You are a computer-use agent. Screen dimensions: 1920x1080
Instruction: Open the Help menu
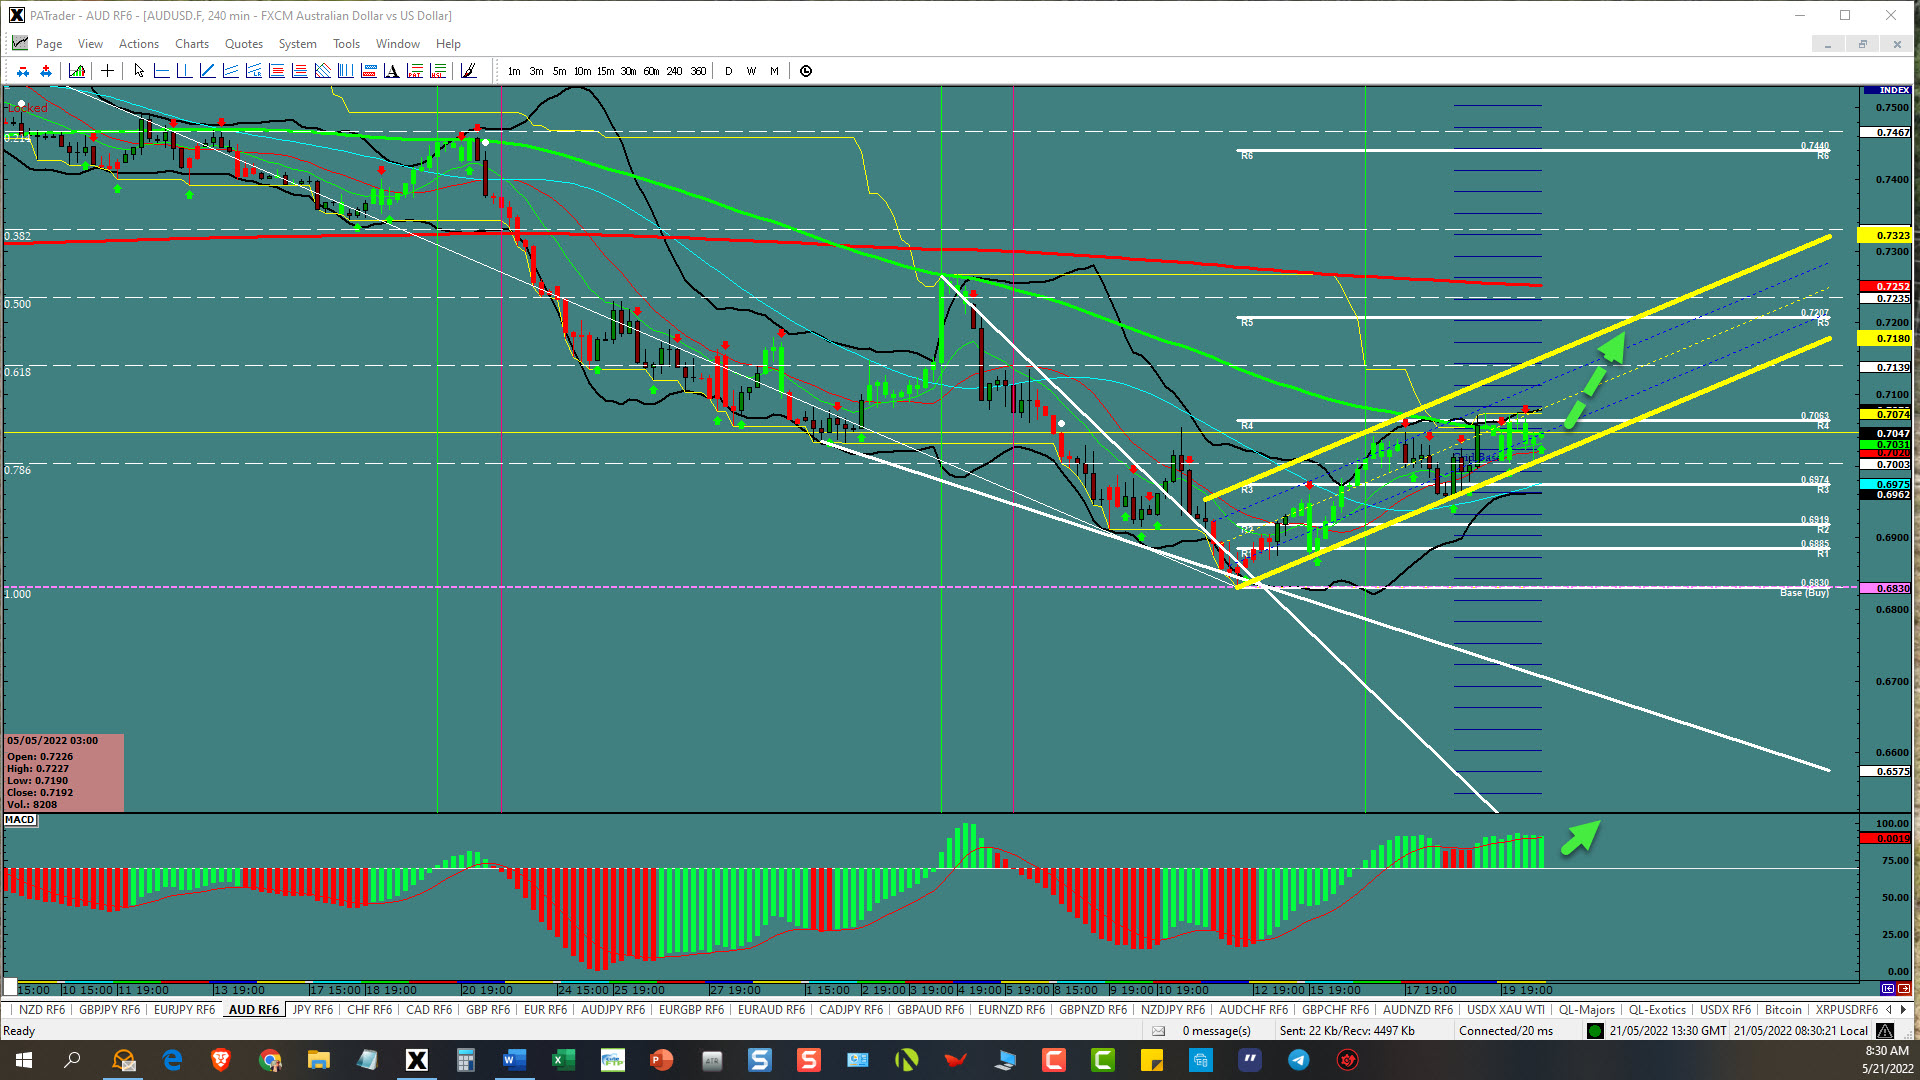[x=448, y=44]
